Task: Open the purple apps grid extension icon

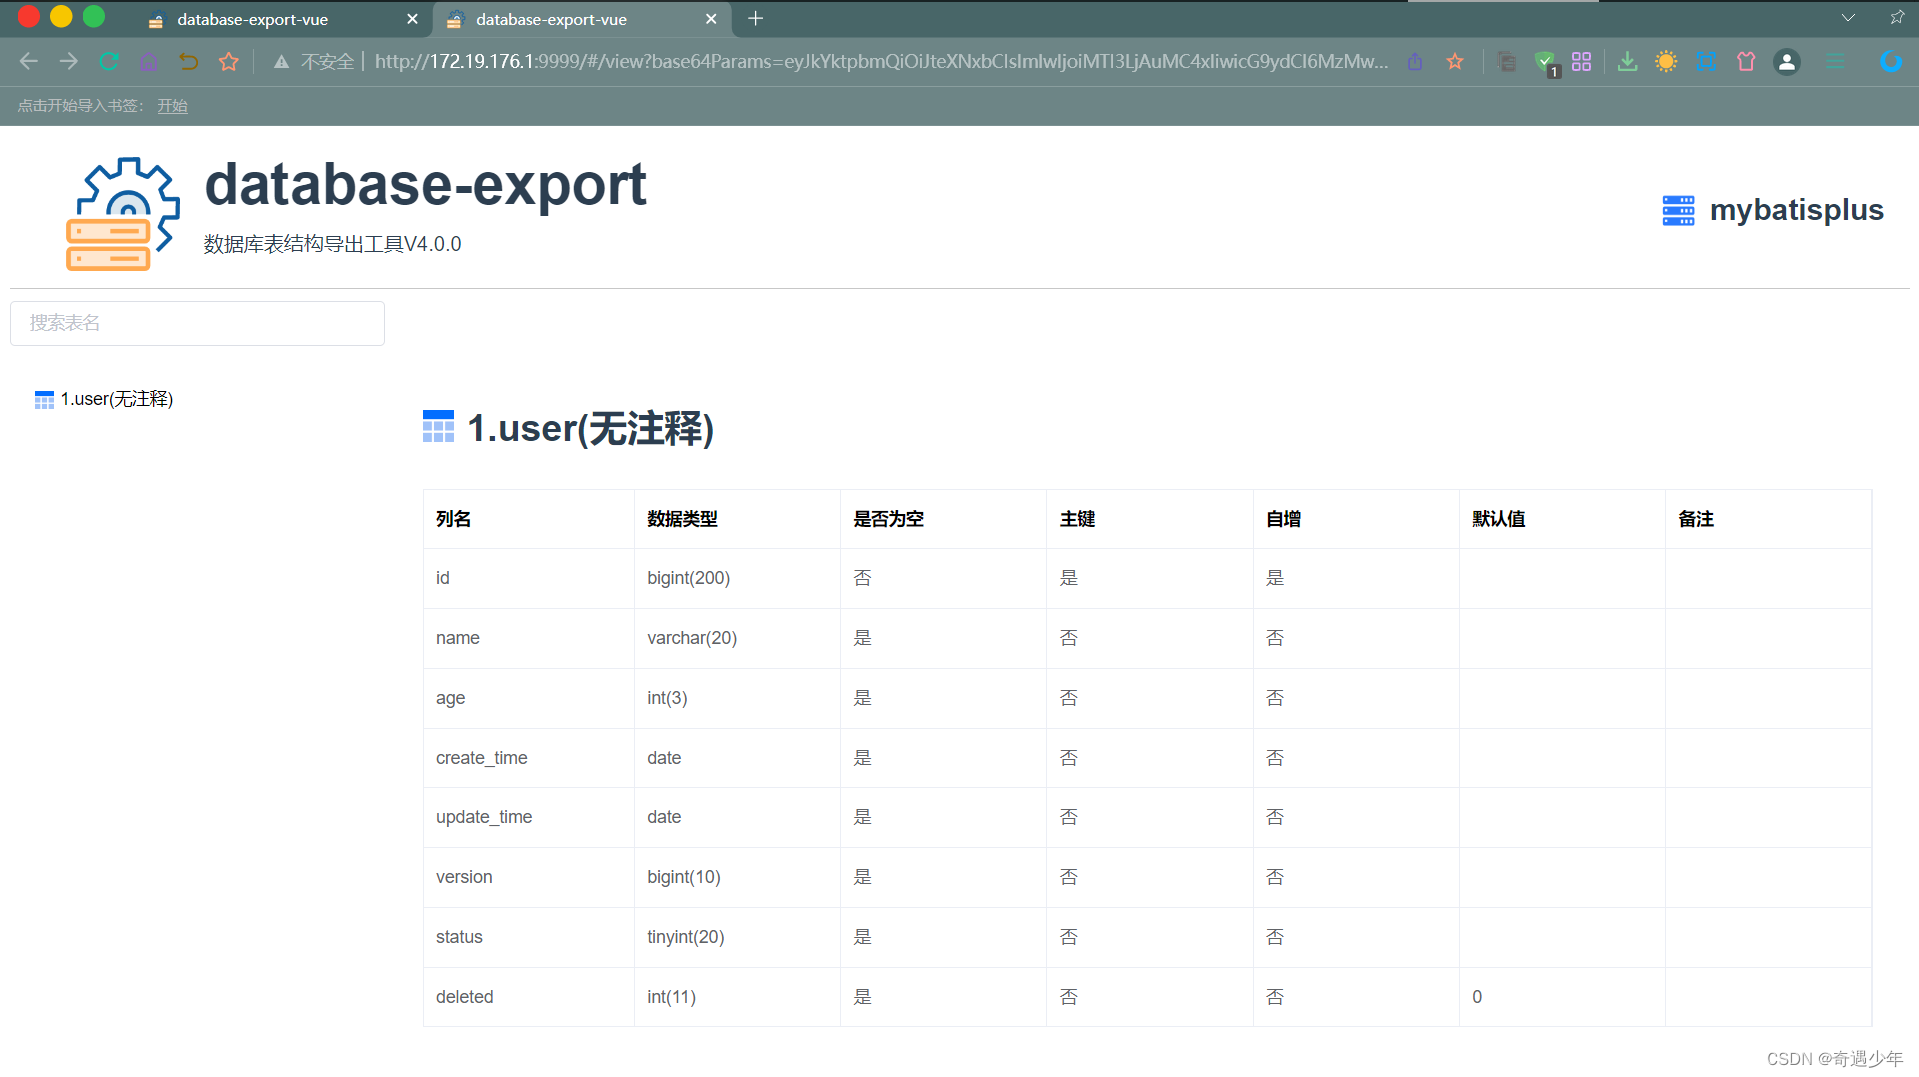Action: 1581,62
